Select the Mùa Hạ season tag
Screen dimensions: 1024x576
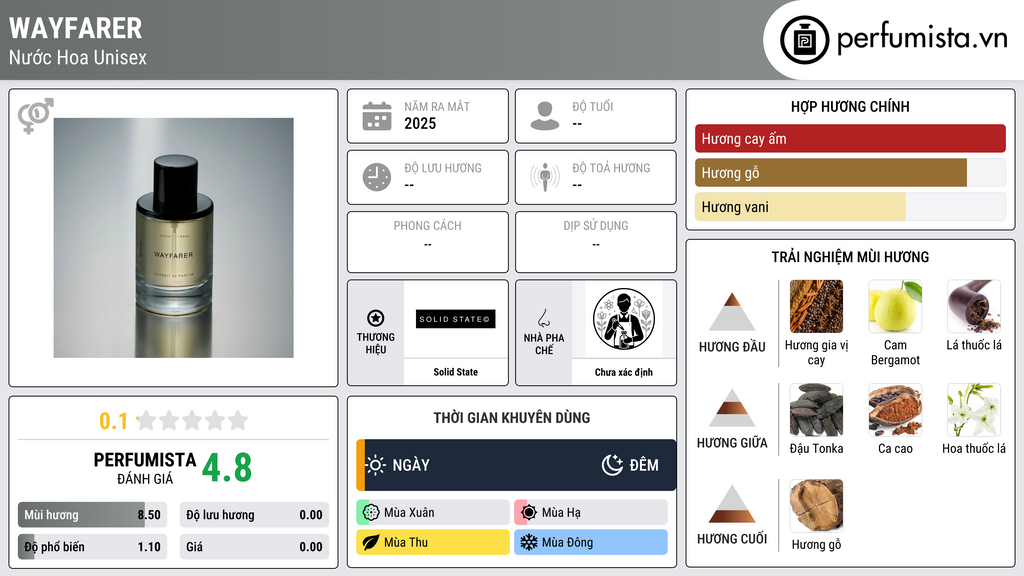coord(591,513)
